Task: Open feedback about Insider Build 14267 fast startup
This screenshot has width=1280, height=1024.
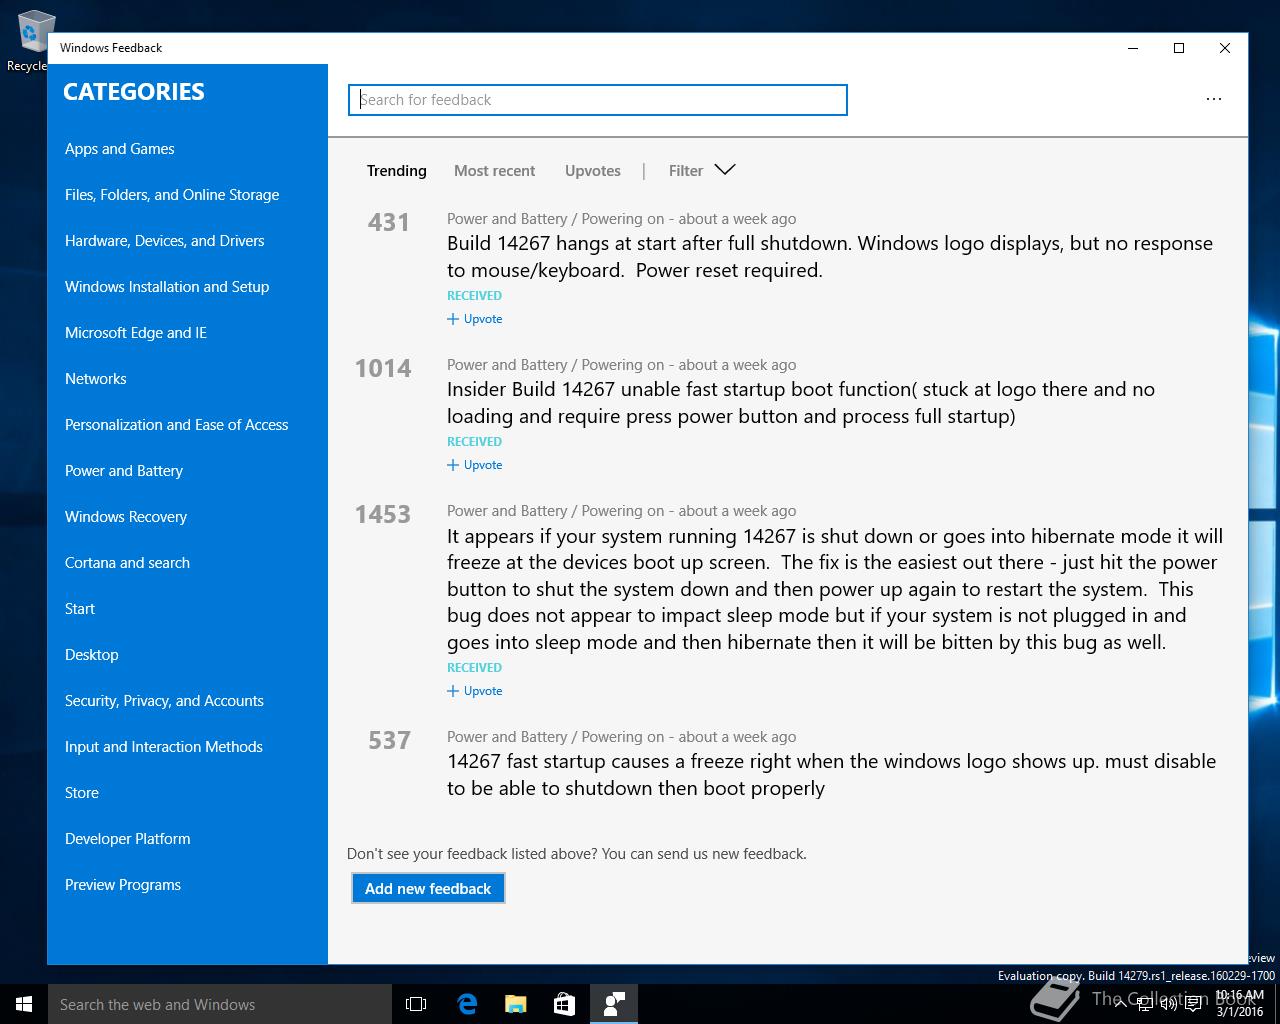Action: tap(801, 403)
